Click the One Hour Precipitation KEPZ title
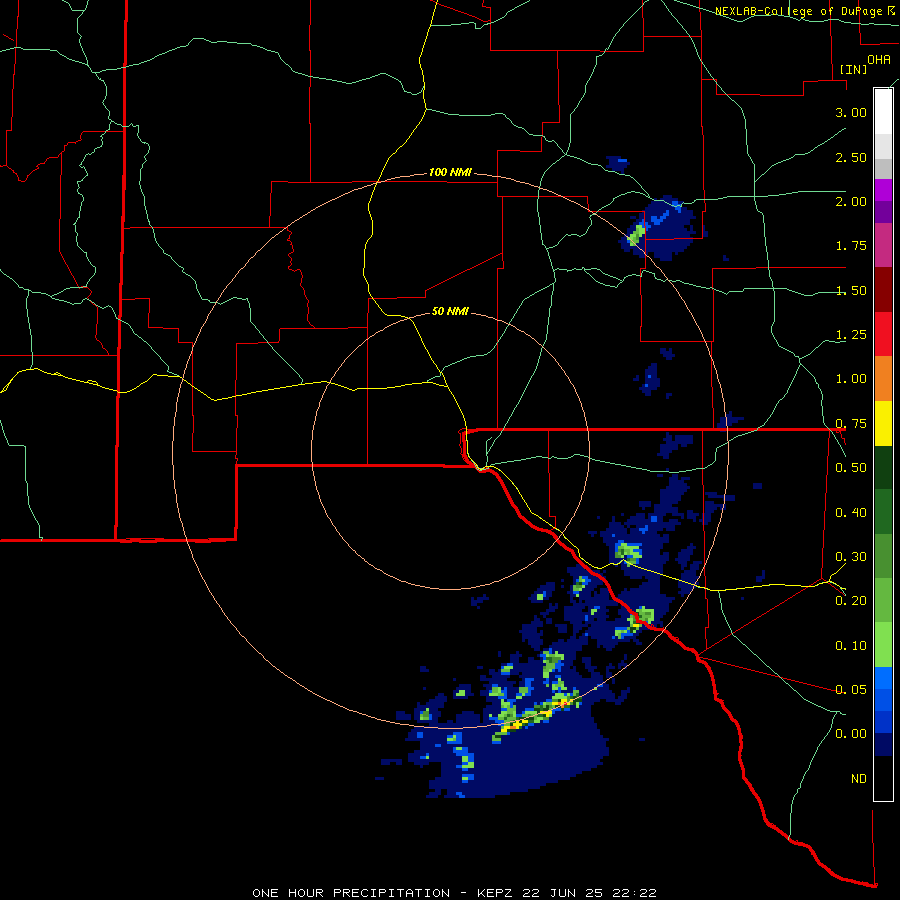 (454, 893)
